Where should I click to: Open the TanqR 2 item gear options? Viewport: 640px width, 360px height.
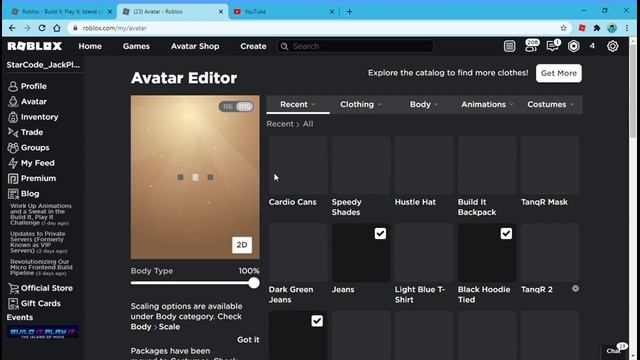[575, 289]
